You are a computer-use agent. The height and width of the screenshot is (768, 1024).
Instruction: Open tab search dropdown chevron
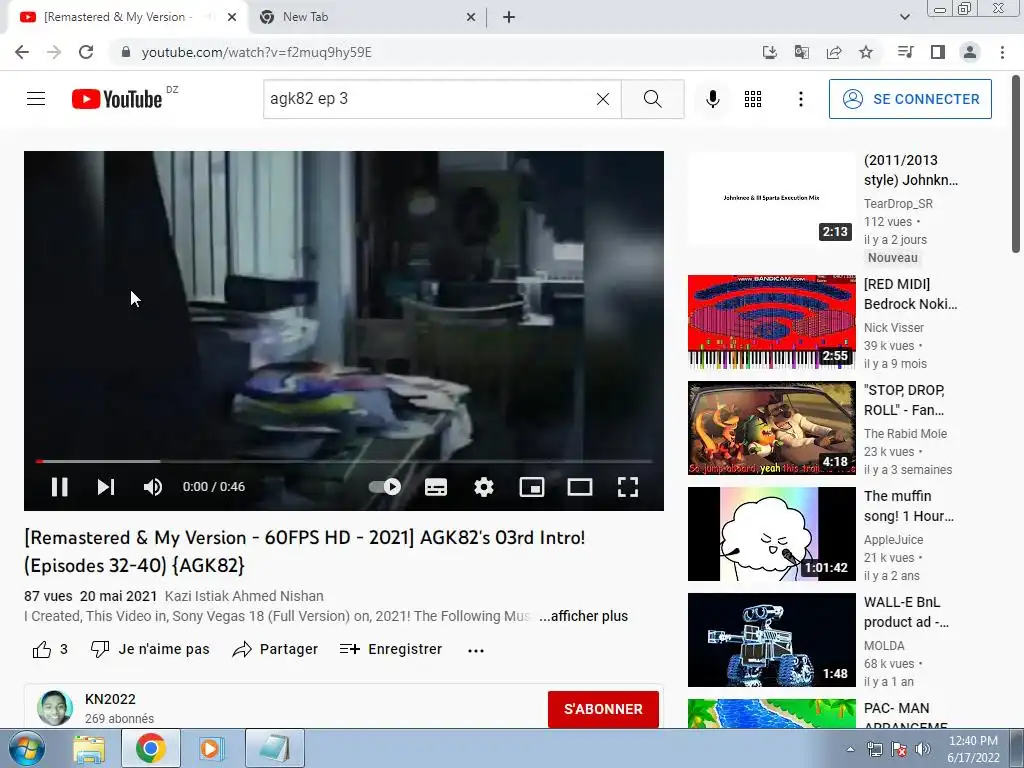pyautogui.click(x=904, y=17)
